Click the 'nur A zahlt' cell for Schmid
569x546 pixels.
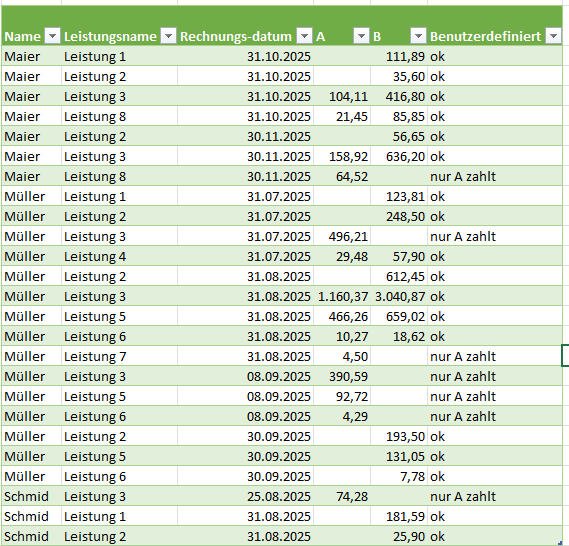pyautogui.click(x=495, y=496)
